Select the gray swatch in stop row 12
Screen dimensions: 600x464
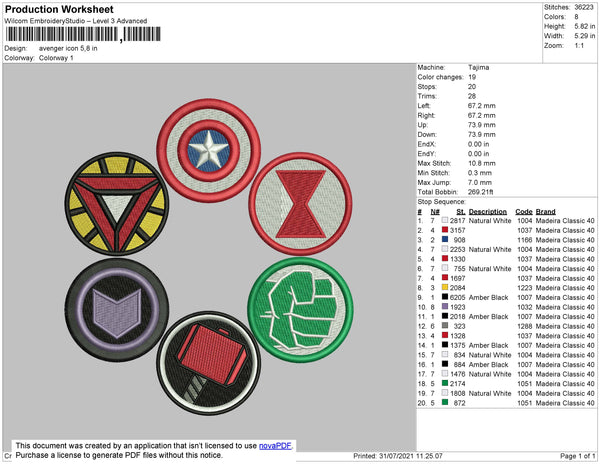445,326
